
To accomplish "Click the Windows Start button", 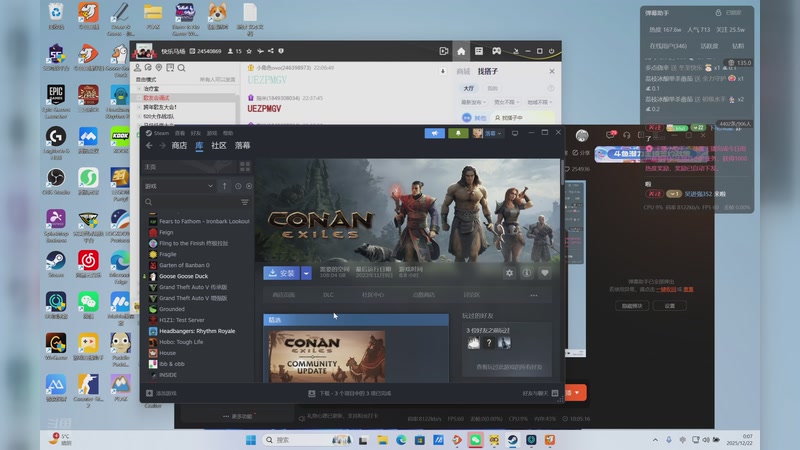I will 251,440.
